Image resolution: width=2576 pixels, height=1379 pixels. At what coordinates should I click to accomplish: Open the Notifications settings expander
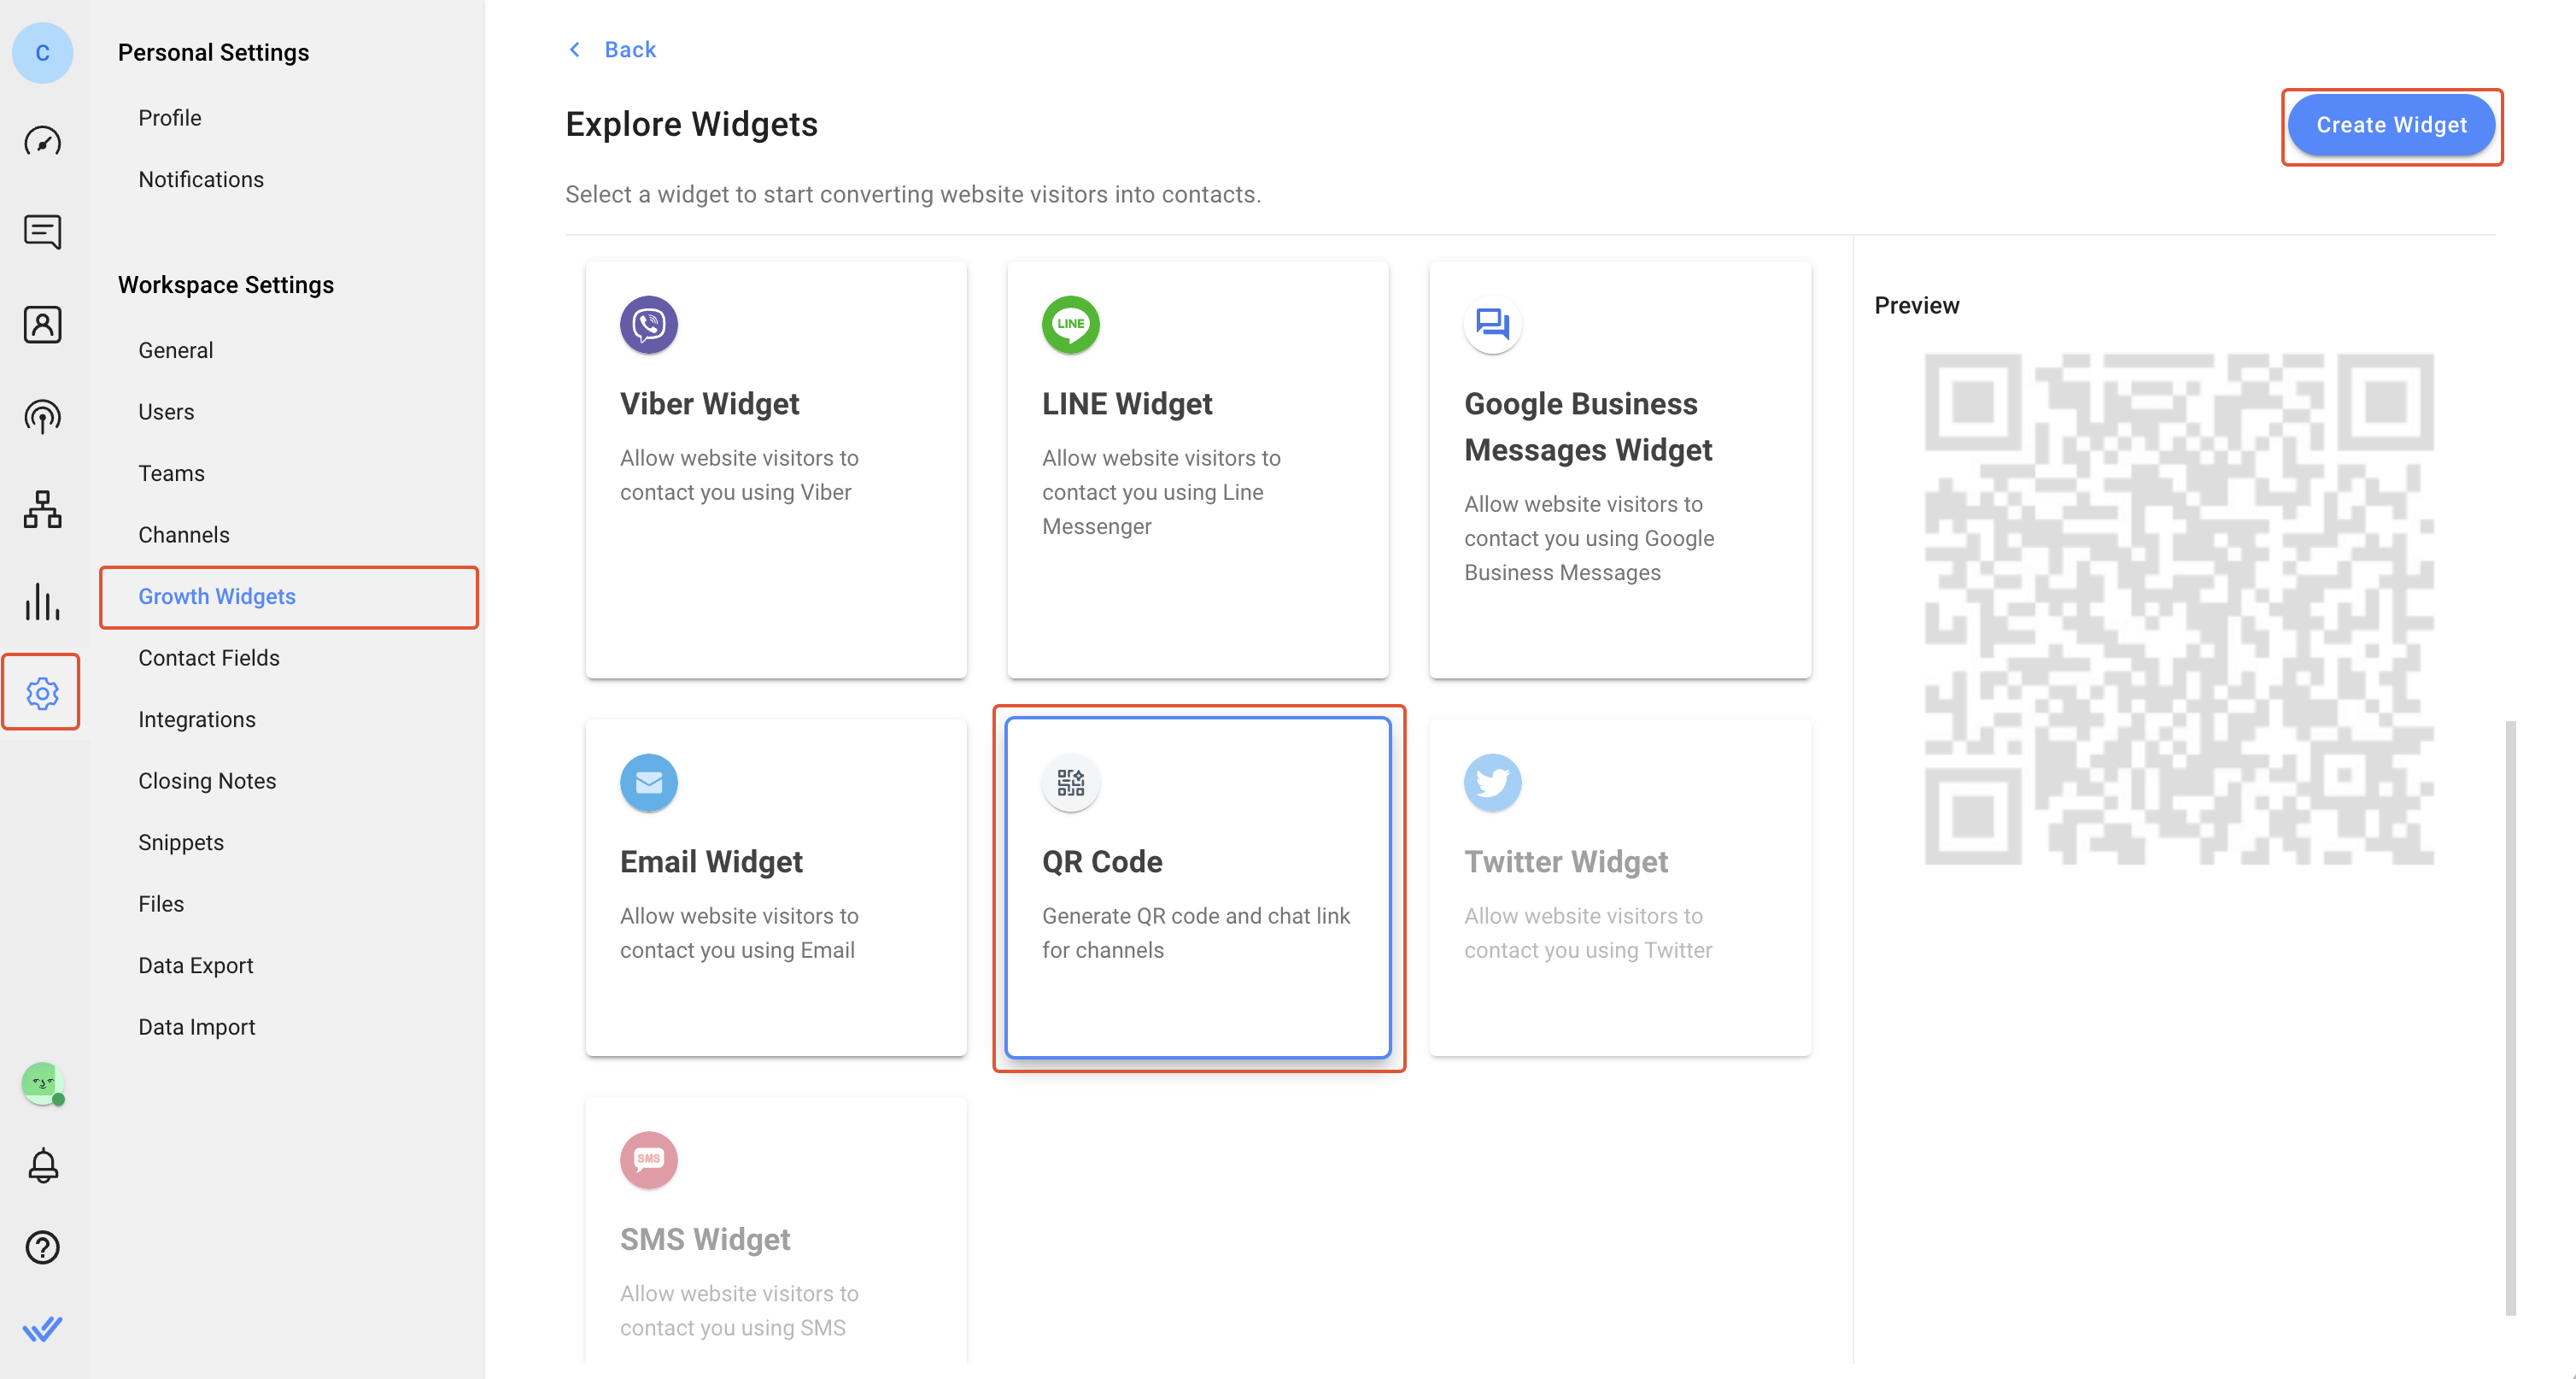(x=201, y=177)
